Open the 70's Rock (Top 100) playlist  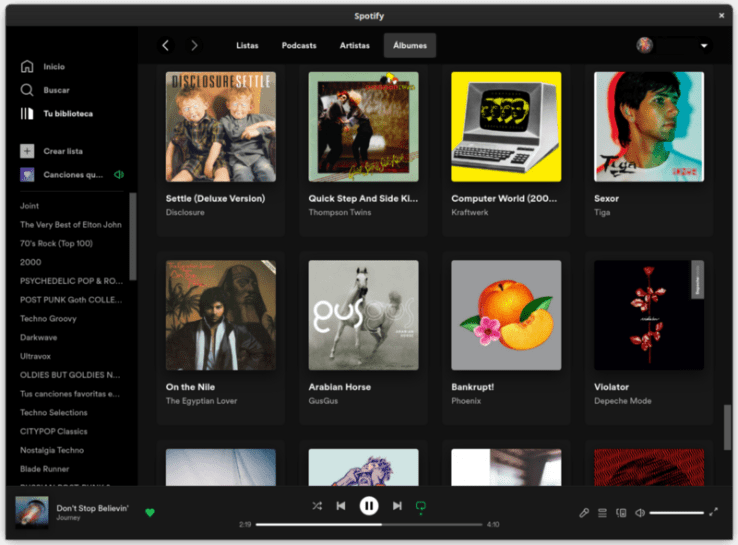pos(56,243)
